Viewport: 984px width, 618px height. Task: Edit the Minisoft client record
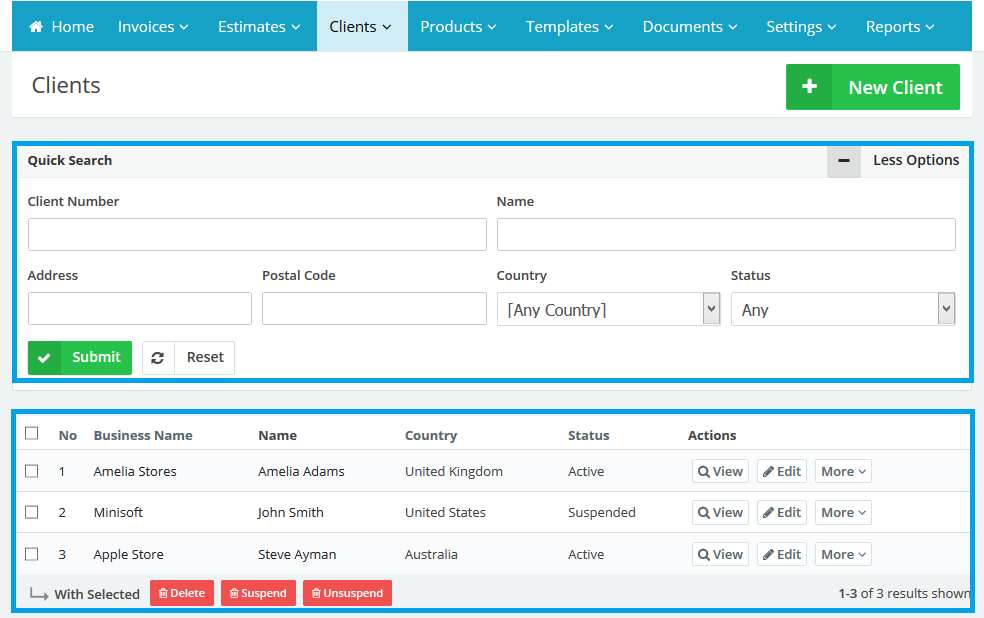(781, 512)
